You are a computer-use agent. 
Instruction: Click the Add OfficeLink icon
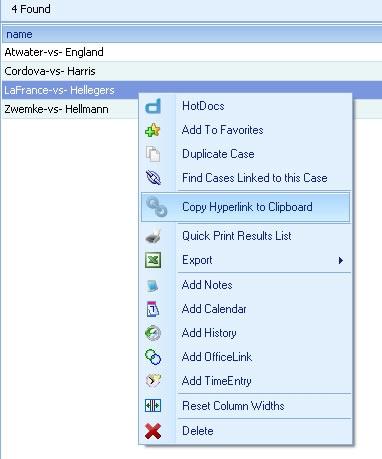click(153, 357)
